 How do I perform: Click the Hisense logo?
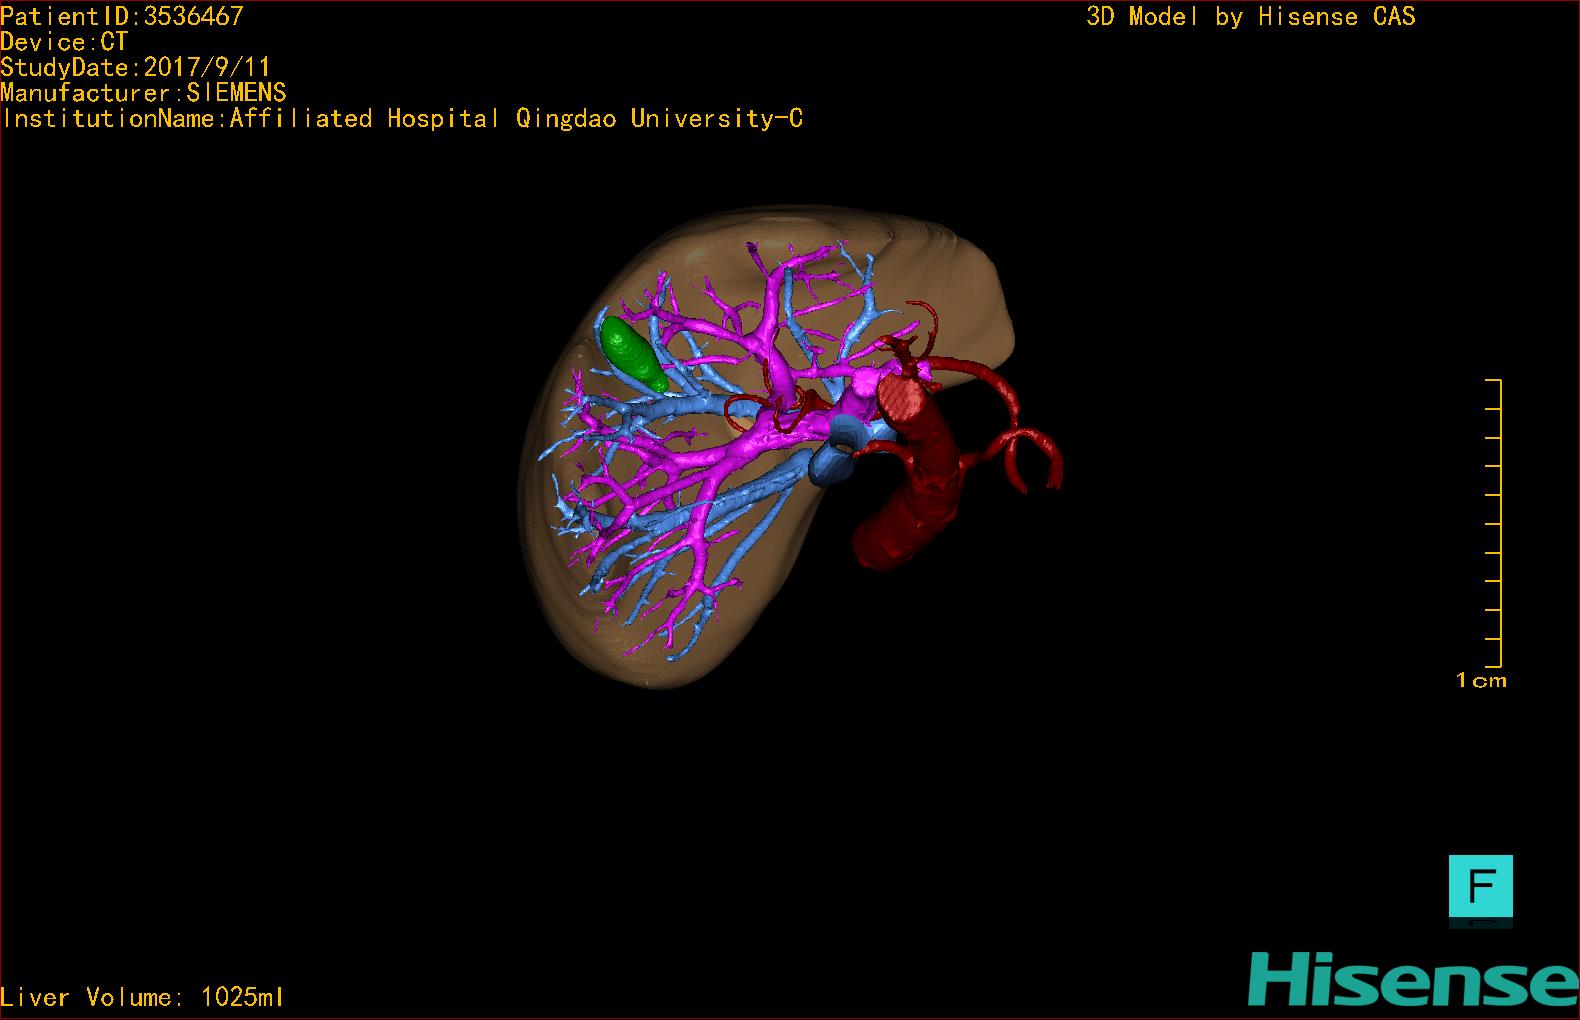[x=1413, y=979]
